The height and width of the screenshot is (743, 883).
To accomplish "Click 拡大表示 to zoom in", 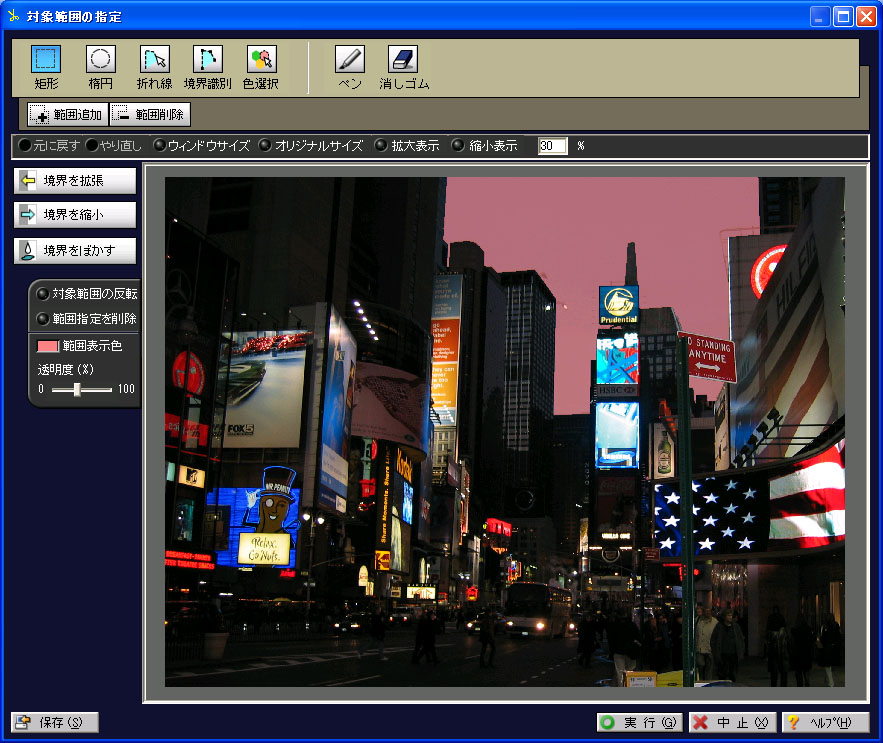I will [x=407, y=146].
